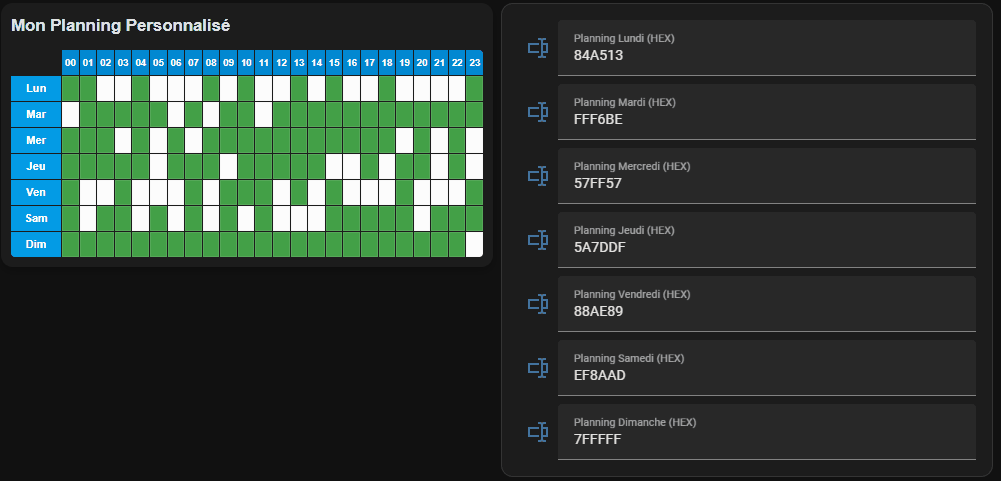Toggle the white Jeu cell at hour 09

click(x=229, y=166)
